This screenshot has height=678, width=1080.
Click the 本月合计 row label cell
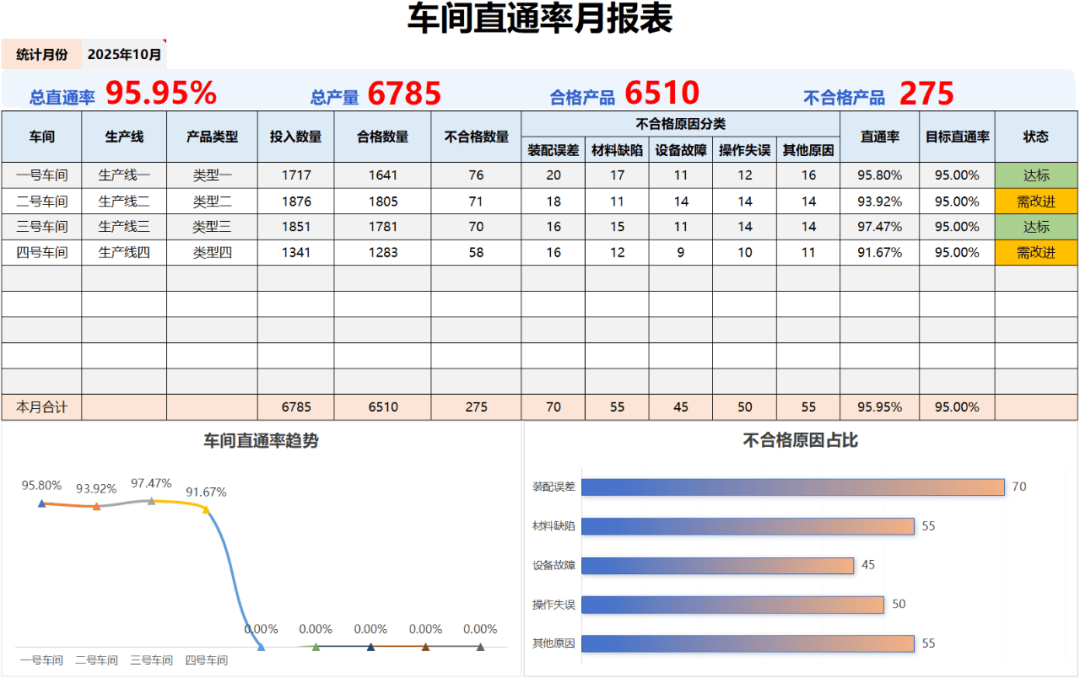point(41,407)
